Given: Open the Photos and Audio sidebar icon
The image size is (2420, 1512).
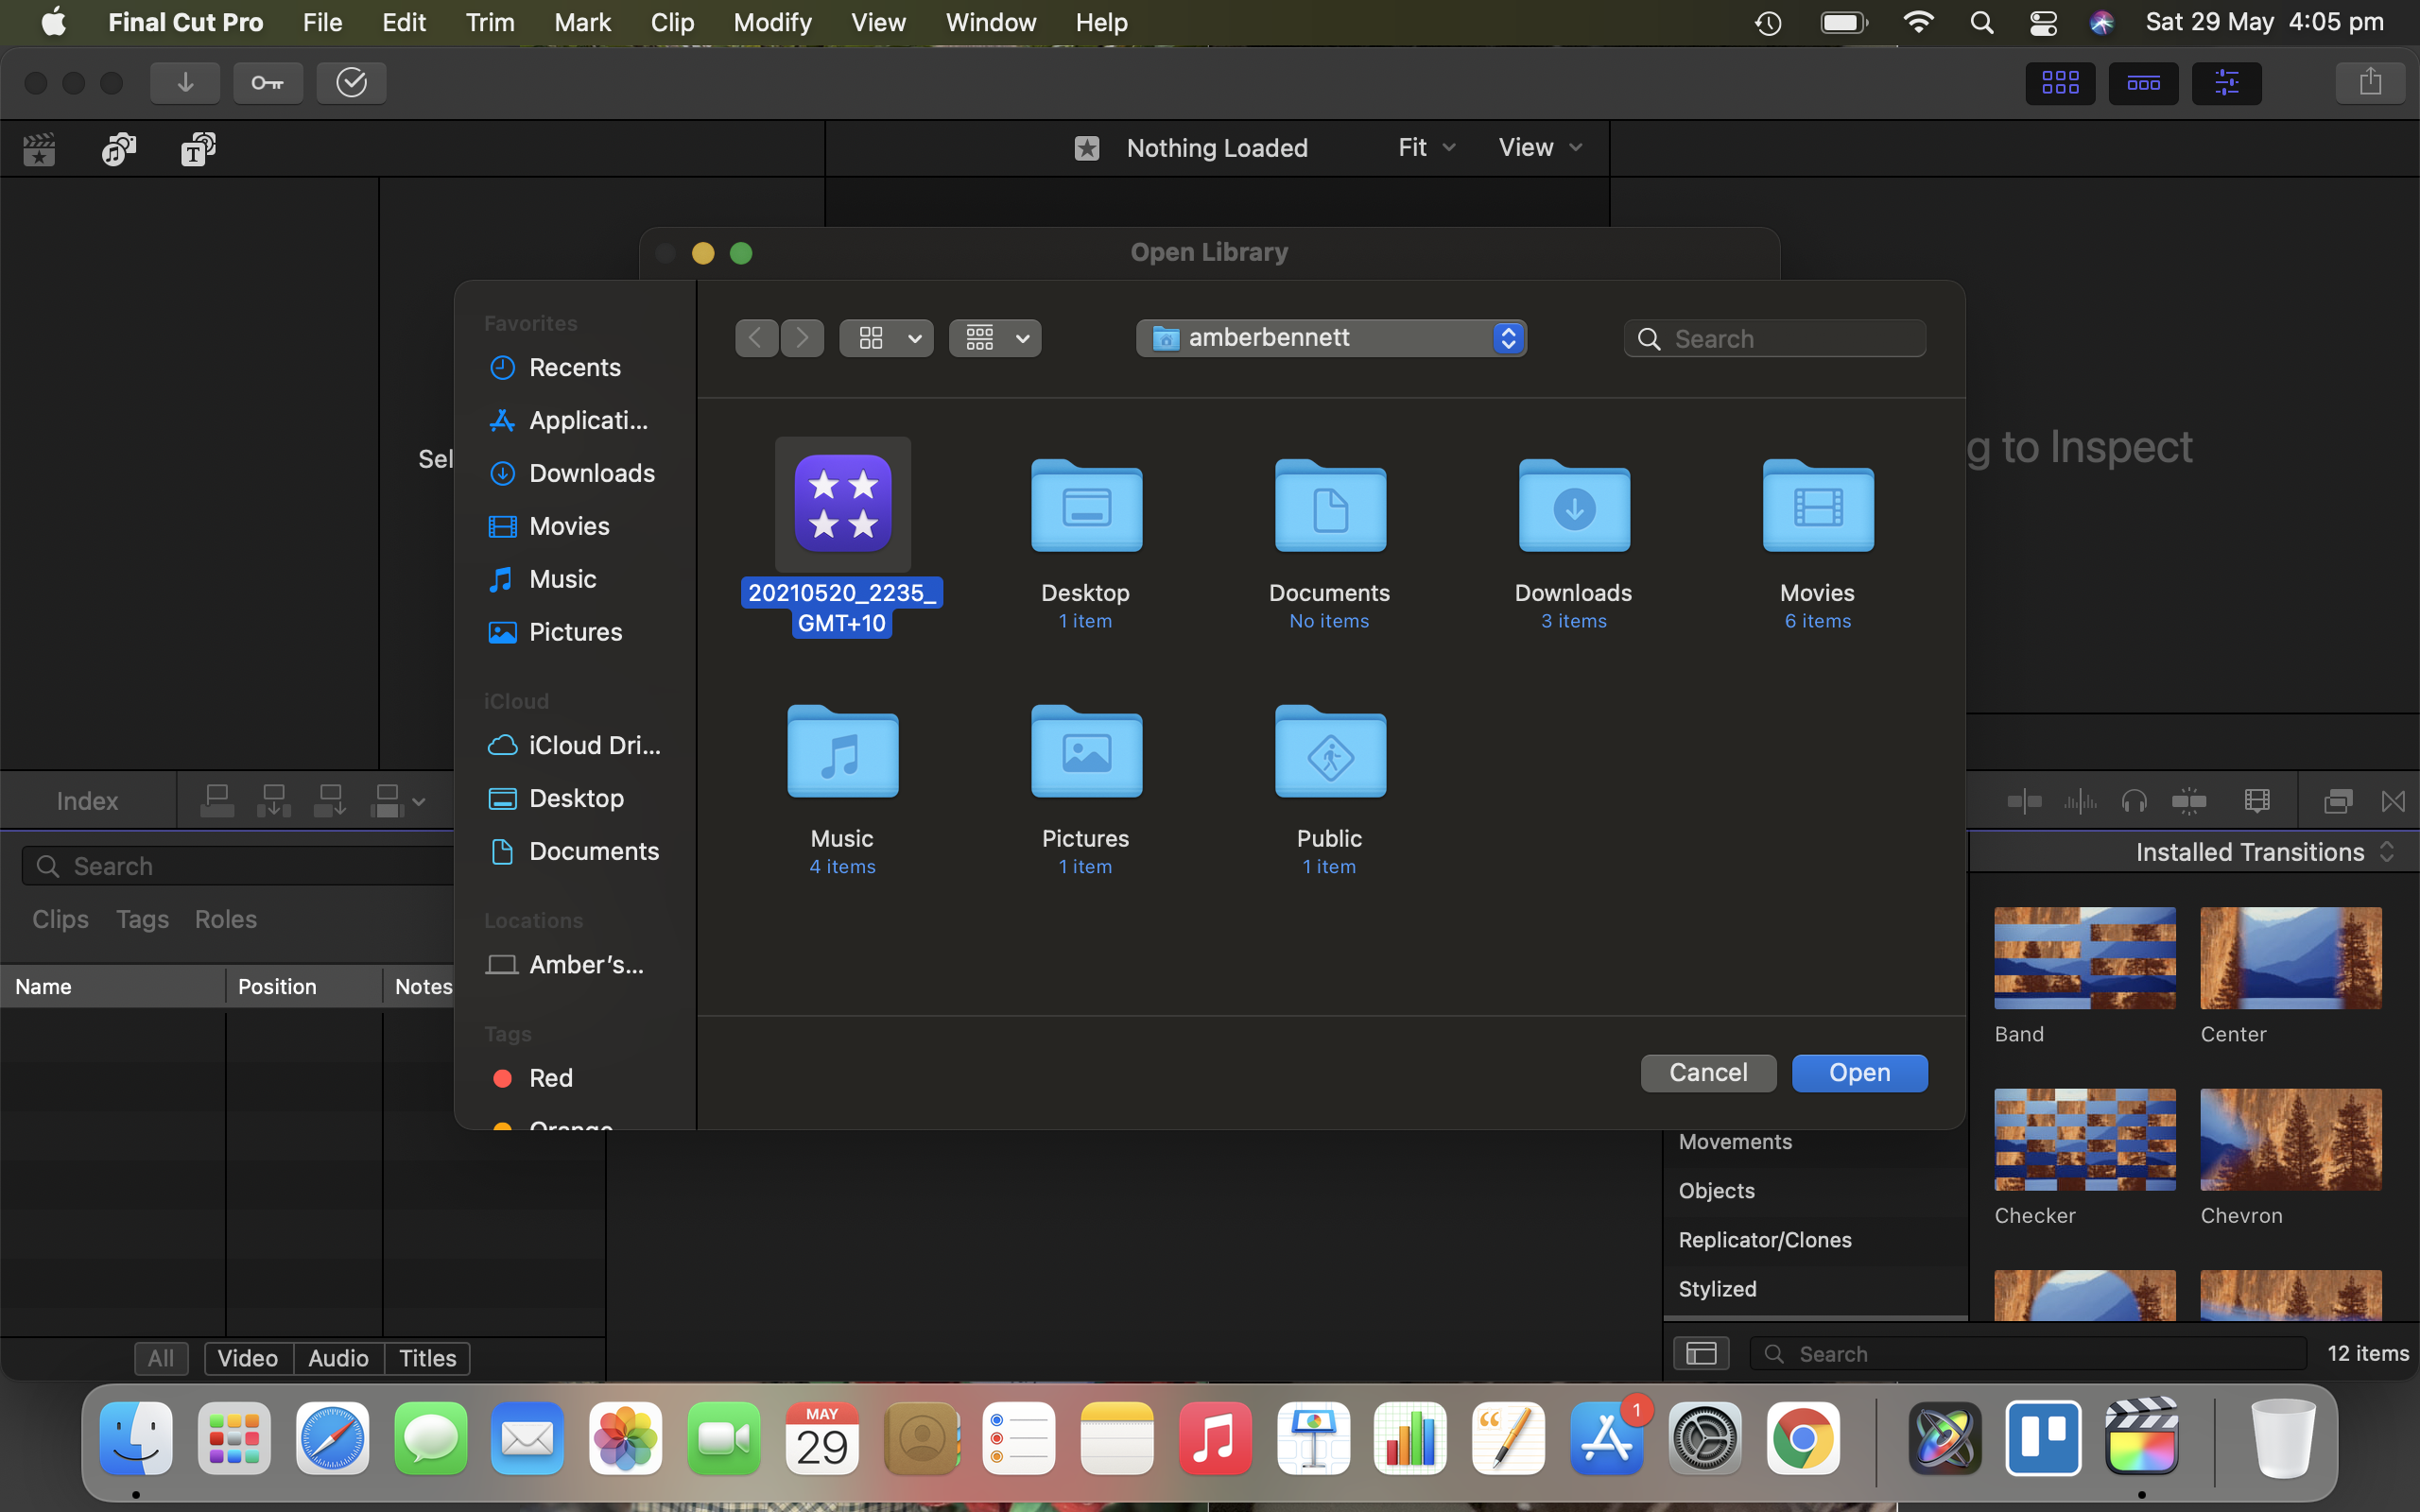Looking at the screenshot, I should coord(118,150).
